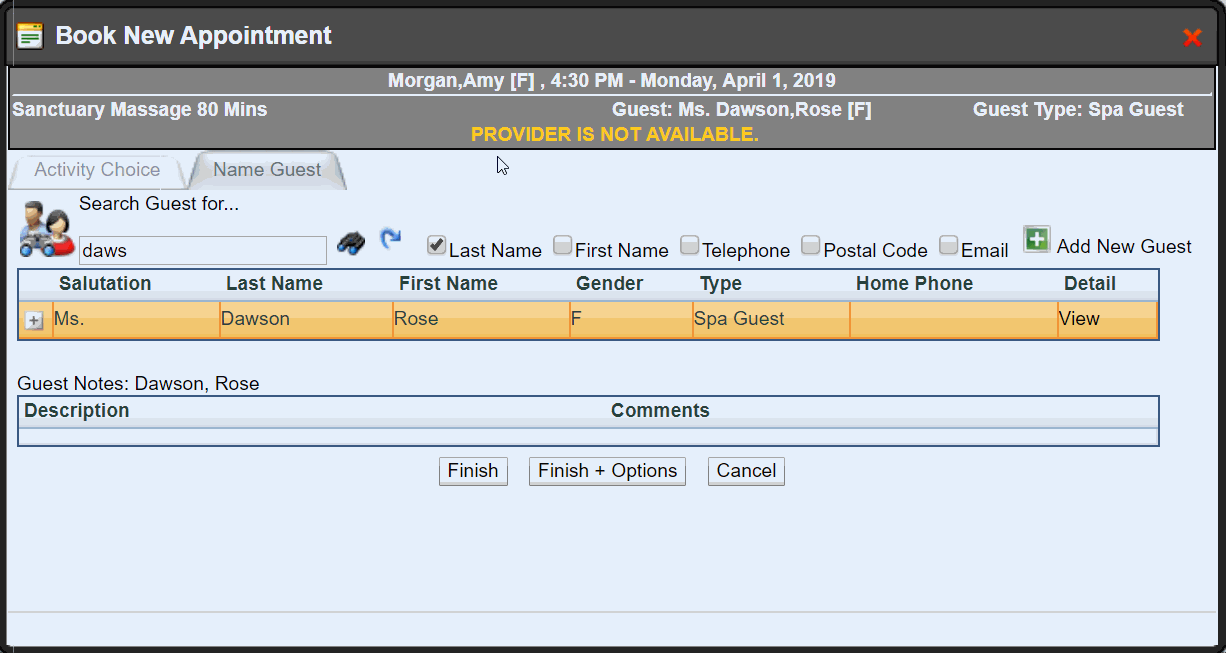Screen dimensions: 1226x653
Task: Click the Sanctuary Massage 80 Mins text
Action: [140, 110]
